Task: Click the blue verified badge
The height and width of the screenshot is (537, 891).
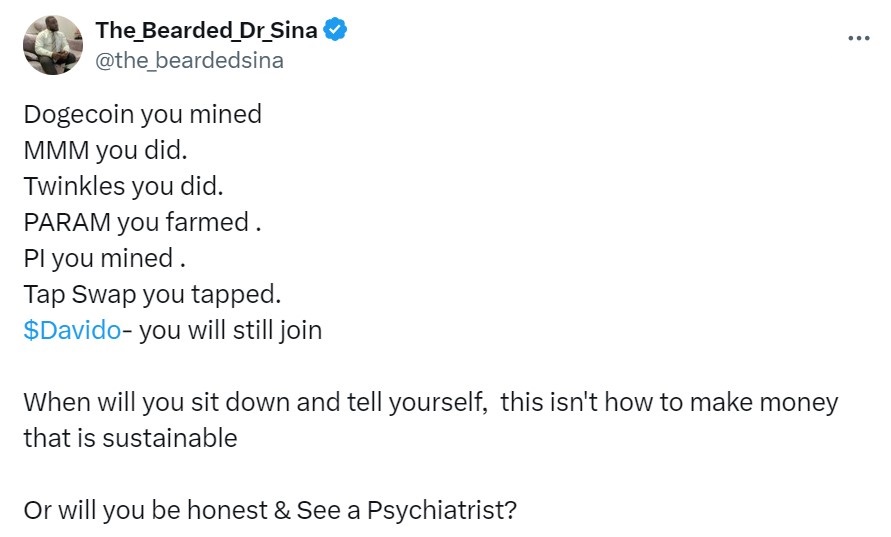Action: pos(335,30)
